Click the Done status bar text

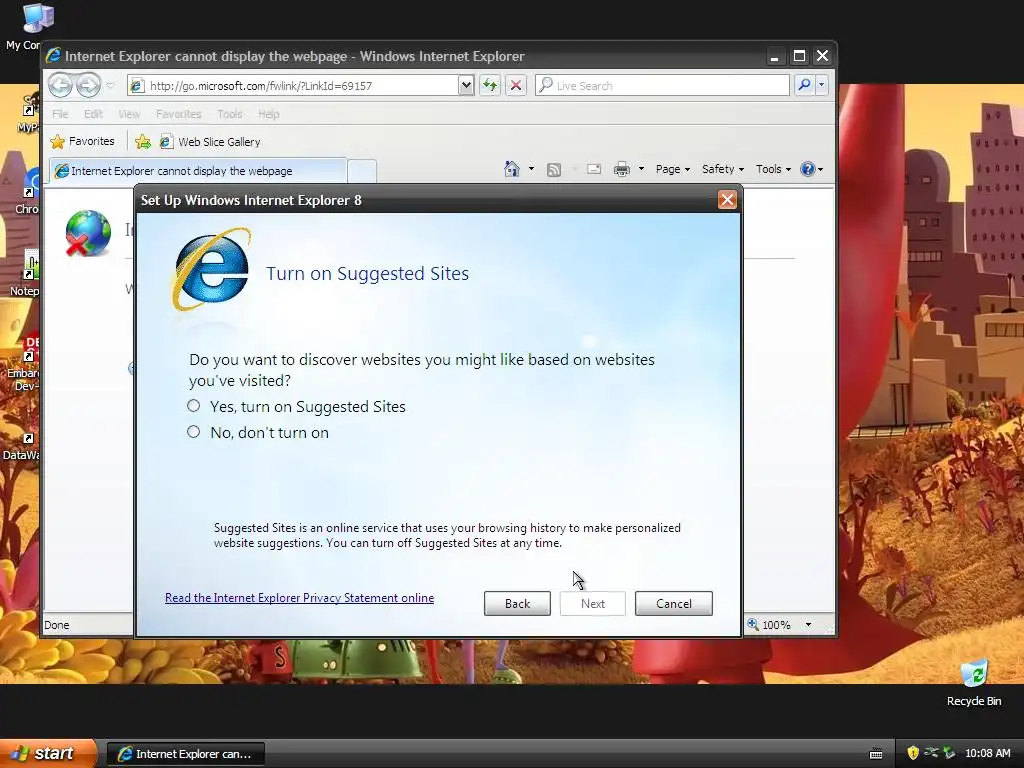pos(57,625)
